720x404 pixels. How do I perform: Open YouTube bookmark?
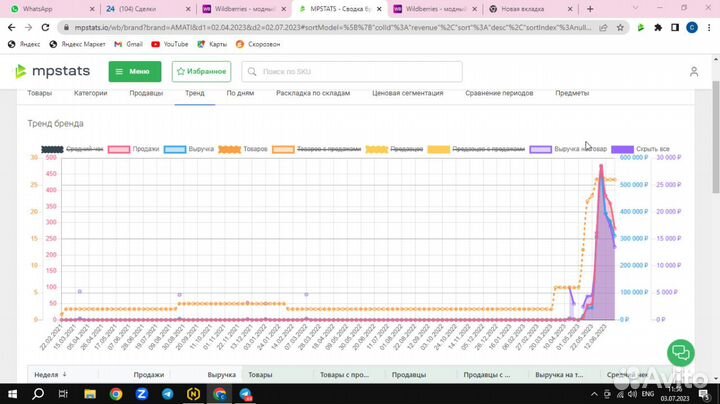(170, 44)
